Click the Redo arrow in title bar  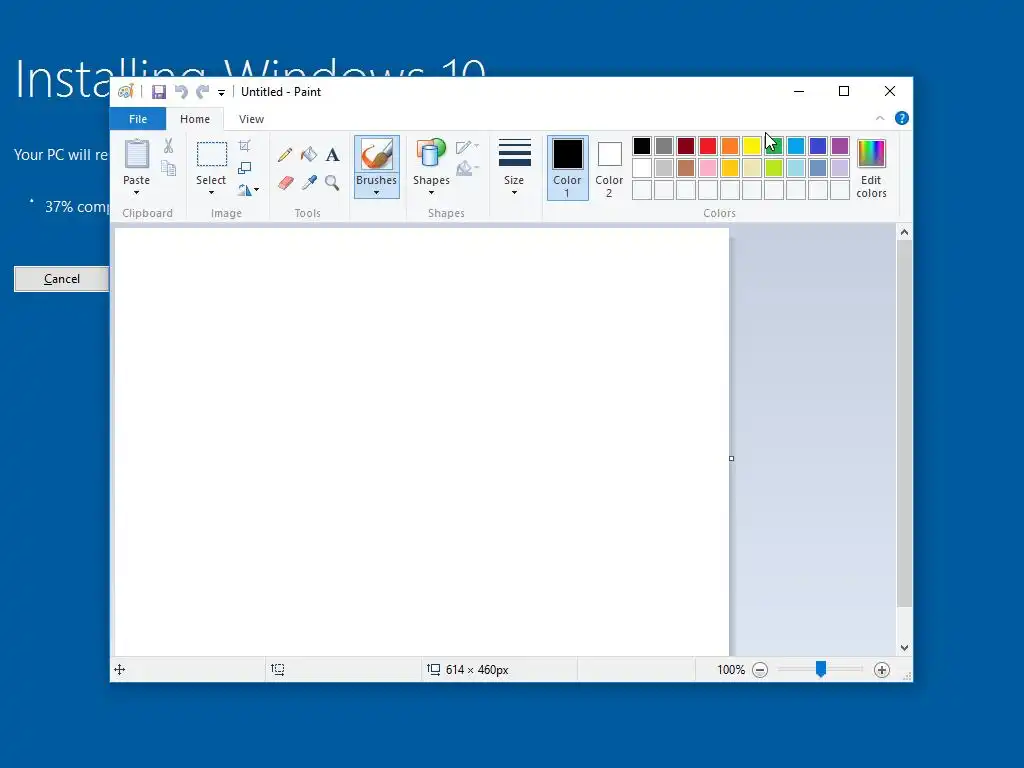point(202,92)
